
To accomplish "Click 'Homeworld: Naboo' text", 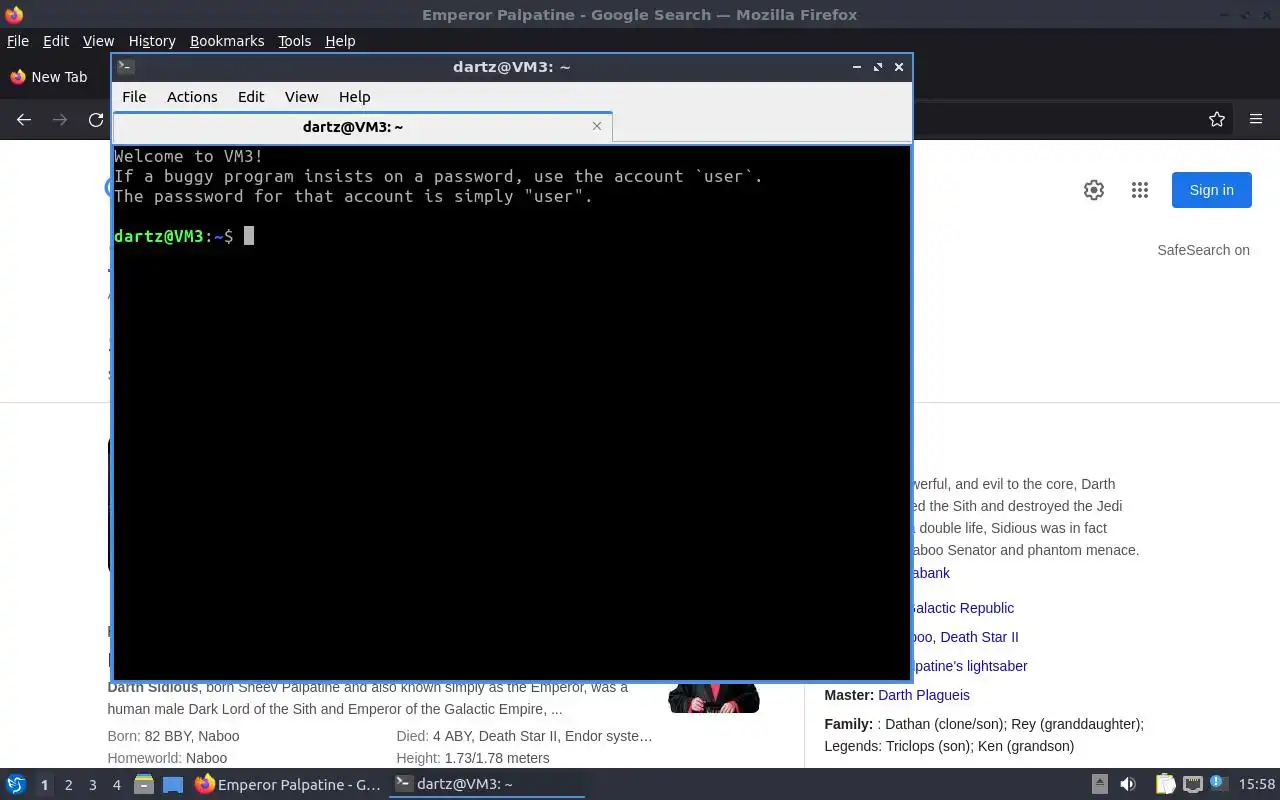I will pos(167,758).
